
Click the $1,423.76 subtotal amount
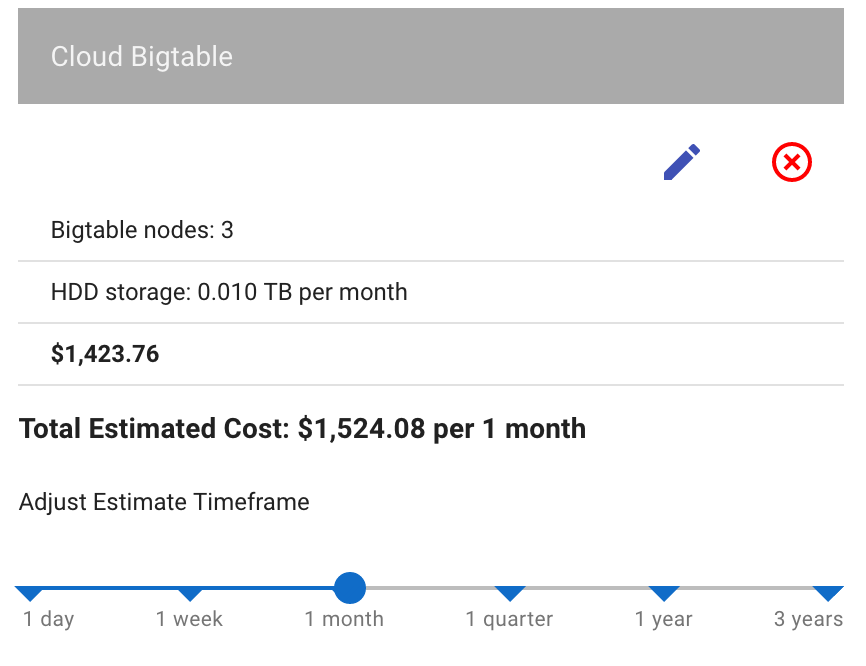point(105,354)
